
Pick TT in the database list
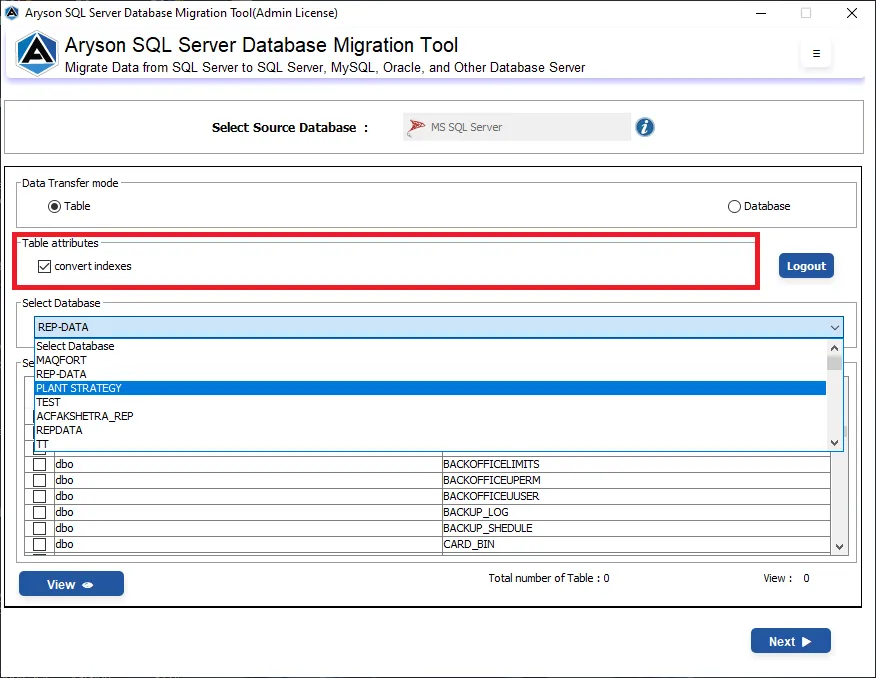pyautogui.click(x=430, y=444)
